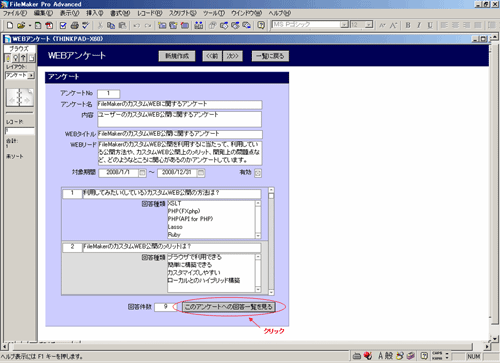
Task: Click the Copy toolbar icon
Action: [111, 25]
